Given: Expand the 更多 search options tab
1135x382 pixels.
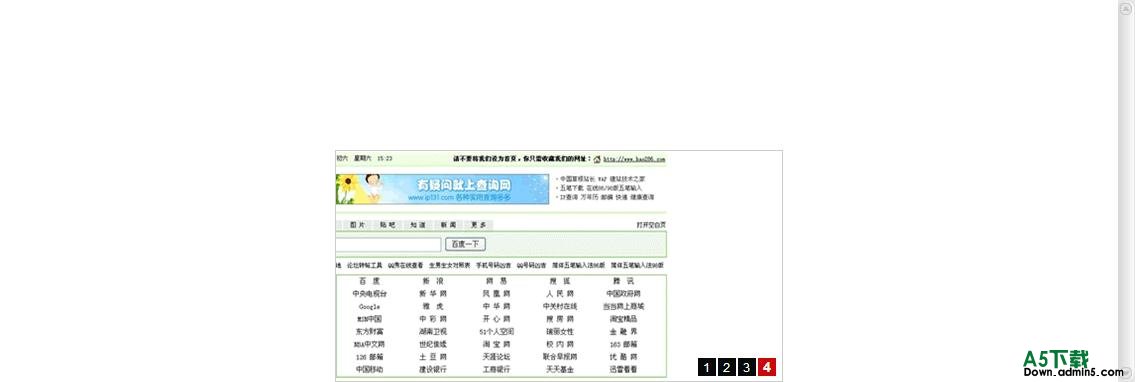Looking at the screenshot, I should tap(478, 225).
